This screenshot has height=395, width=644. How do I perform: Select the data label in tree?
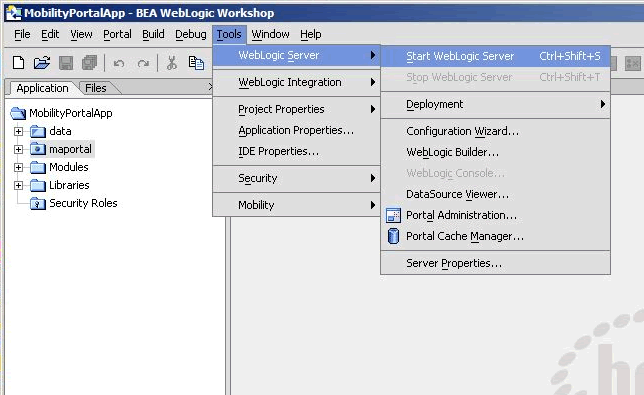tap(60, 131)
